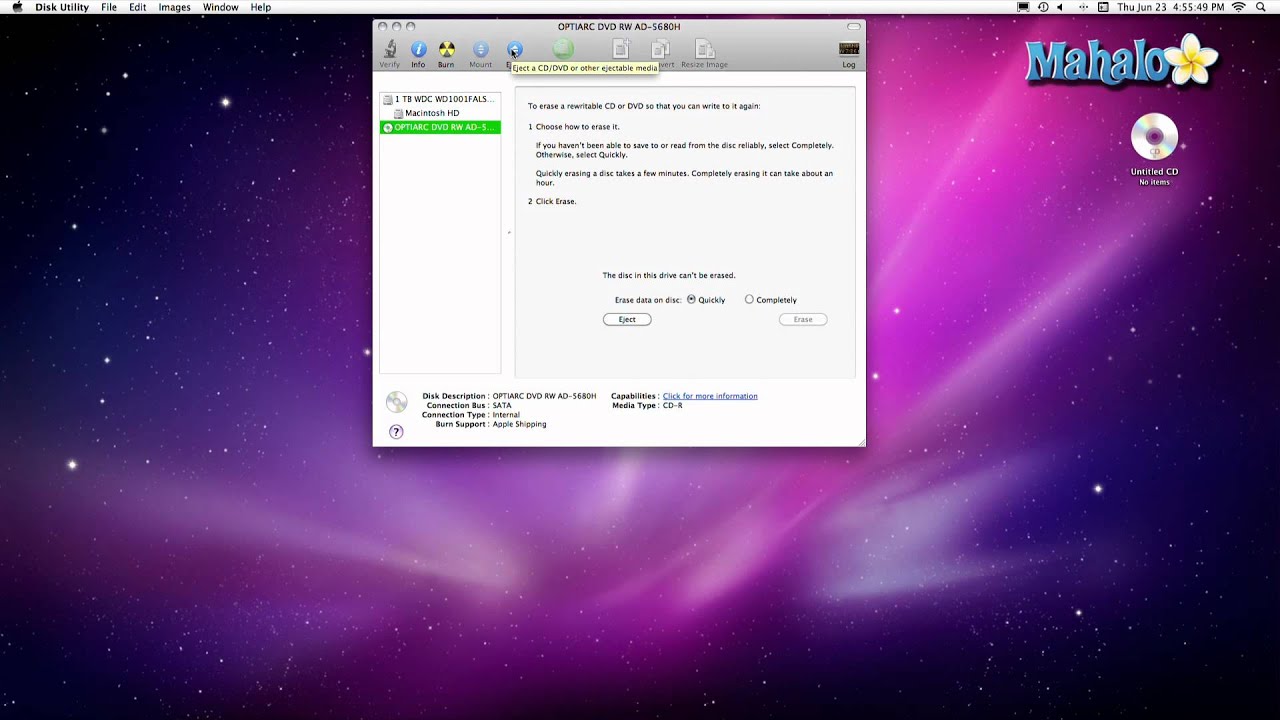Open the Untitled CD desktop icon
This screenshot has width=1280, height=720.
[x=1154, y=137]
